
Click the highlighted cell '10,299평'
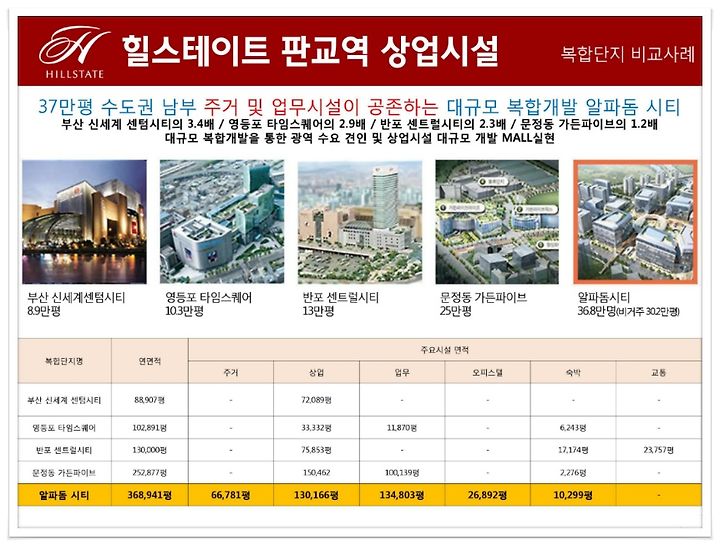[573, 495]
